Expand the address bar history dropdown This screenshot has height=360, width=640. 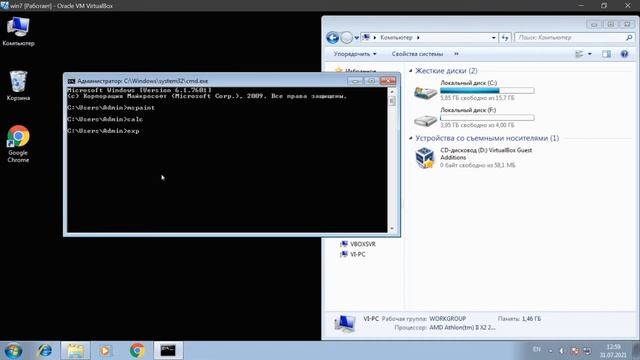pos(493,38)
